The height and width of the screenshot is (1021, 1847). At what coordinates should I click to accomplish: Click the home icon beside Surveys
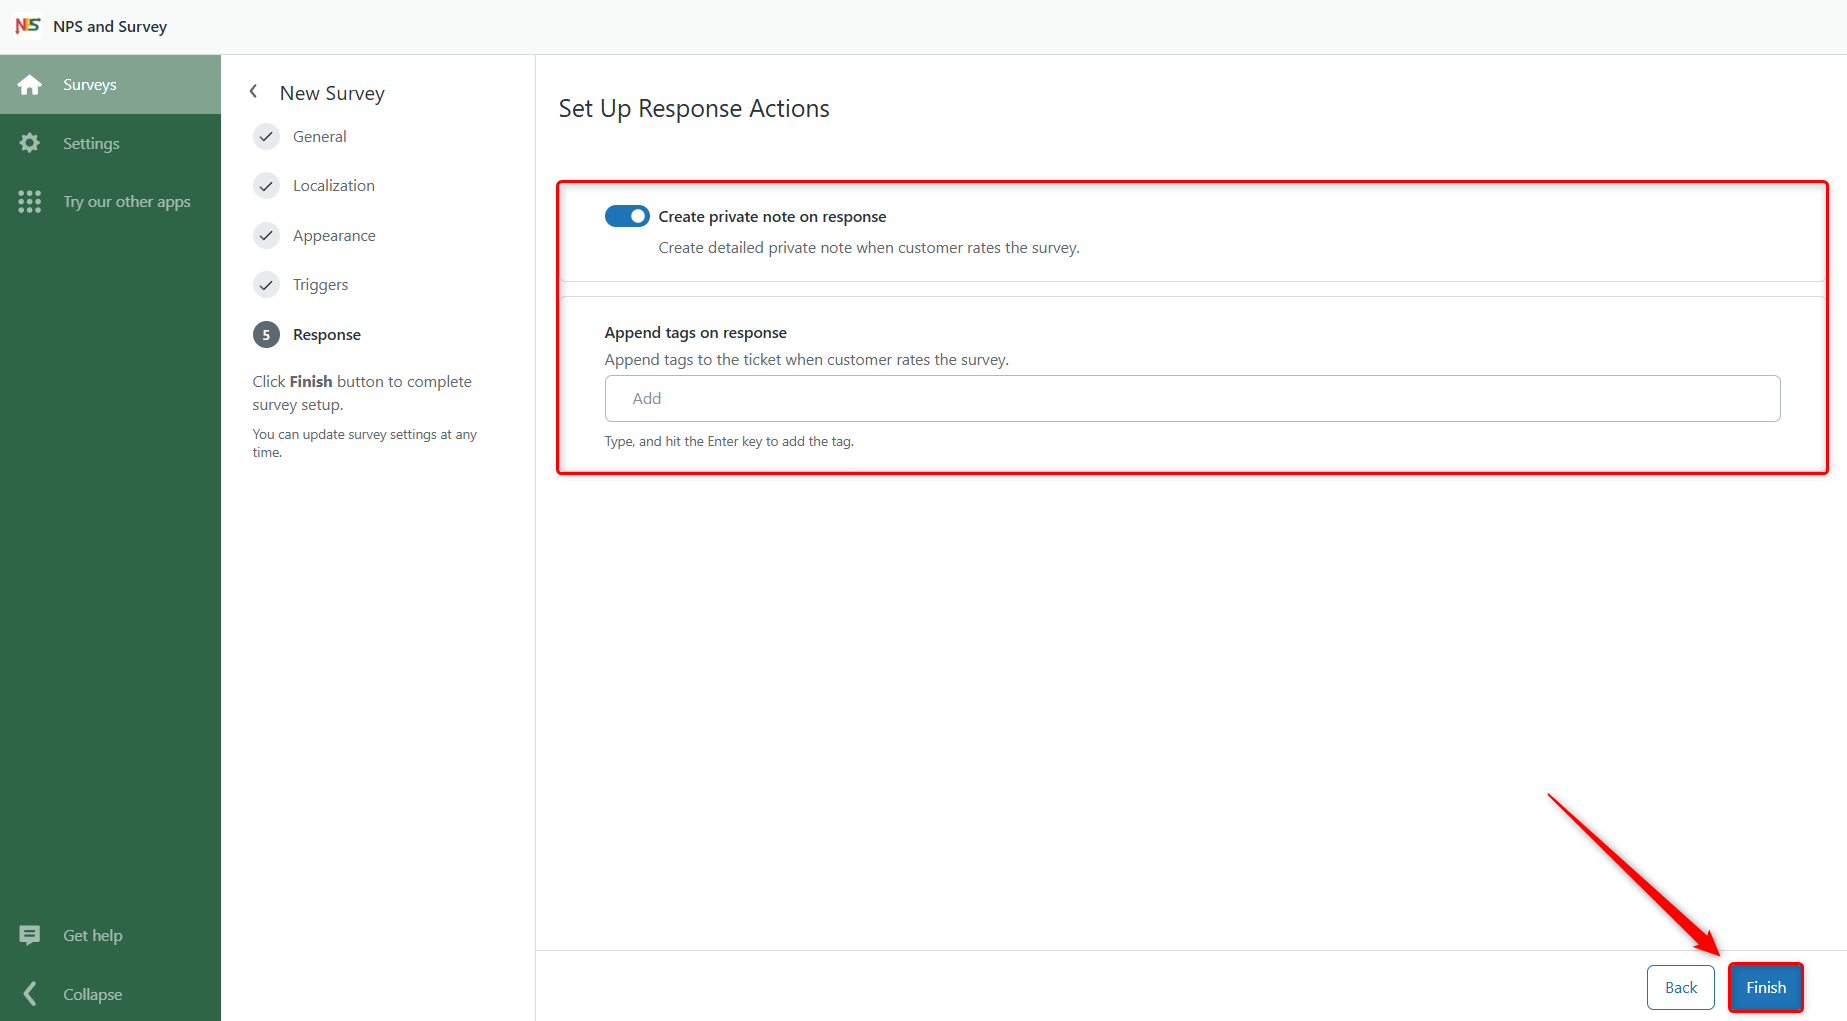coord(30,84)
